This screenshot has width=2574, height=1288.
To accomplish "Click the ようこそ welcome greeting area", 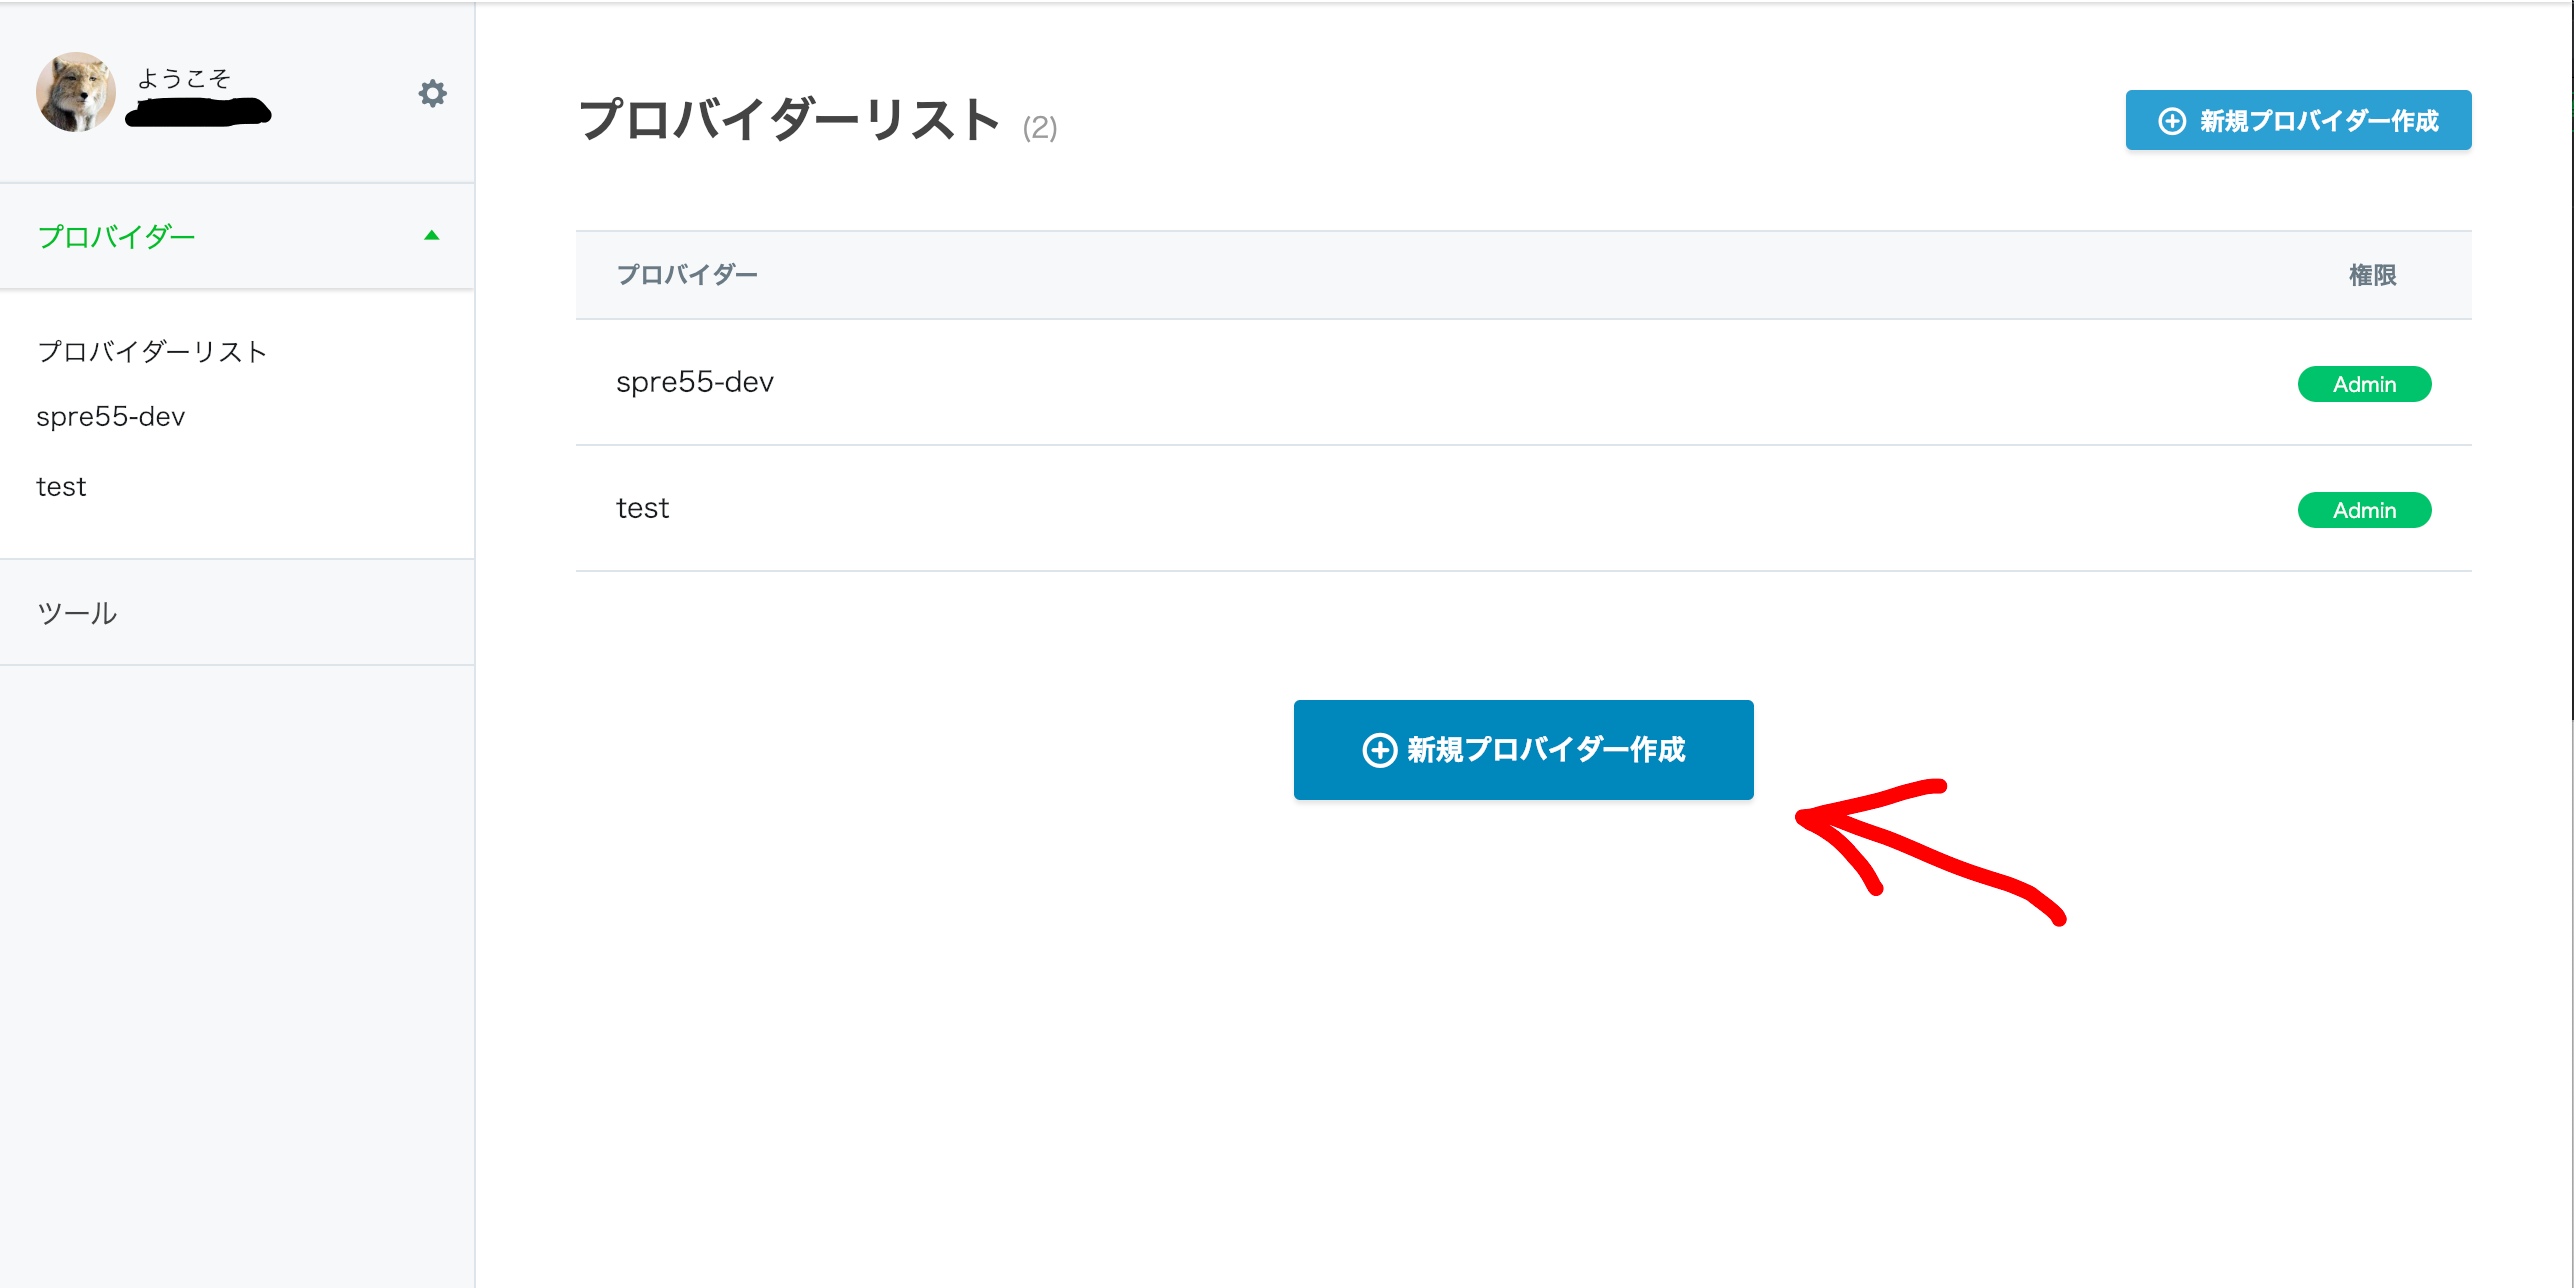I will pyautogui.click(x=186, y=78).
